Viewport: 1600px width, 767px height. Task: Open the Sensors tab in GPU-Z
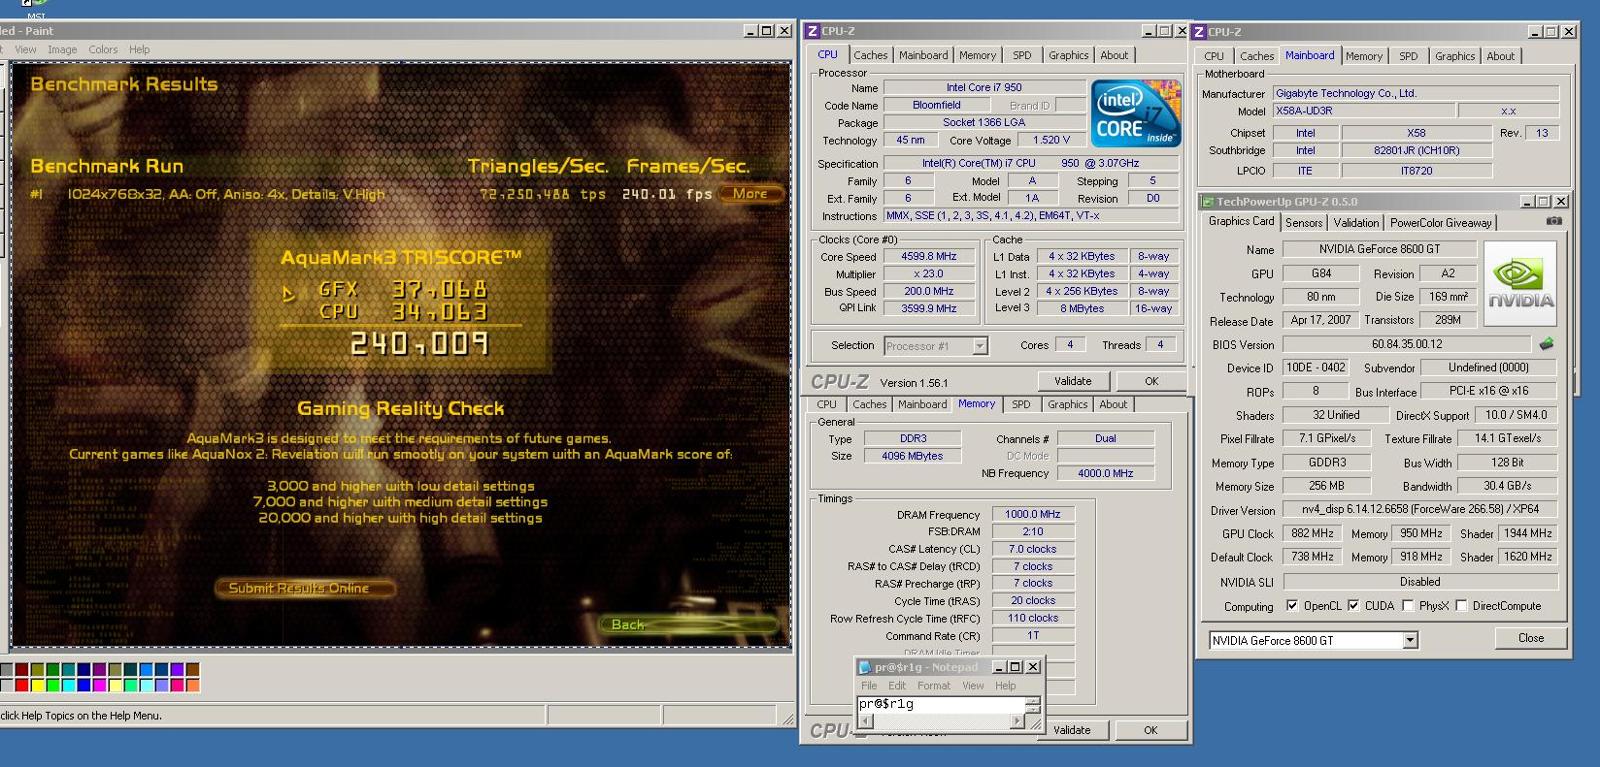(1303, 222)
